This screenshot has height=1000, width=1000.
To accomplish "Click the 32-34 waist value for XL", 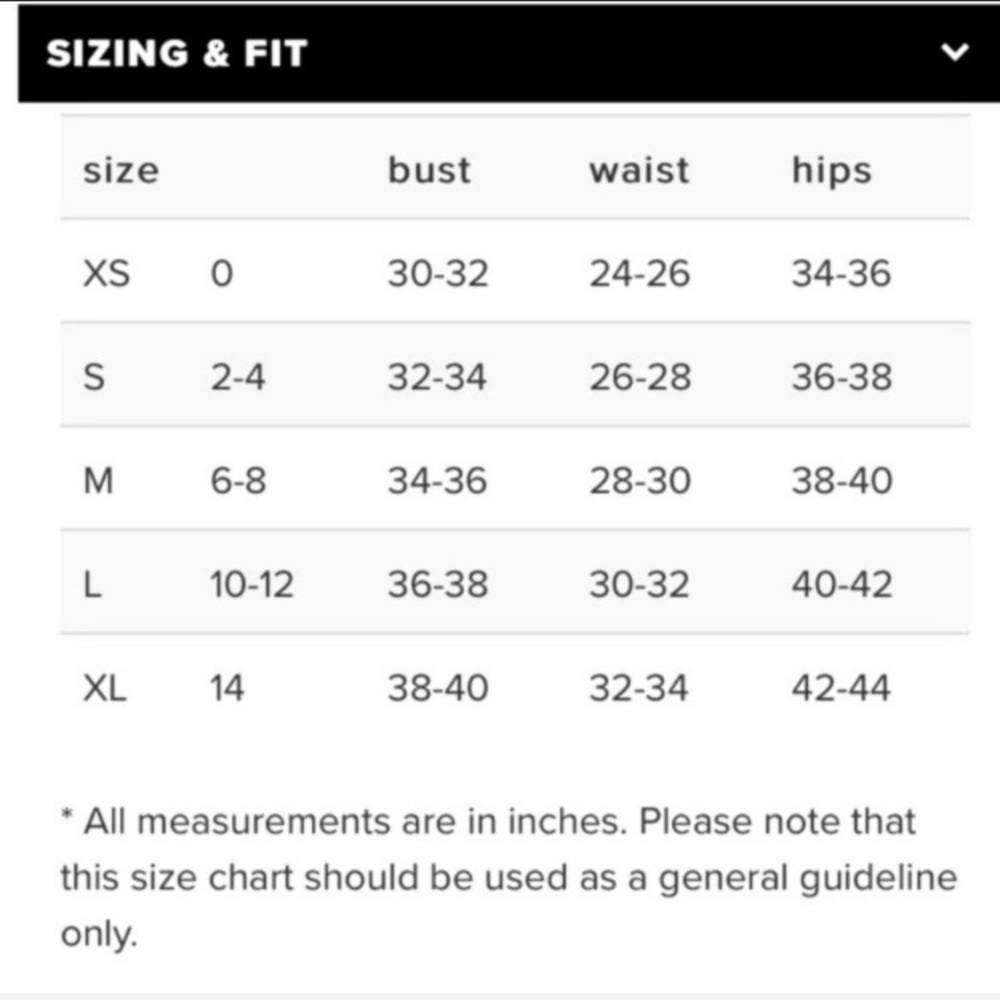I will 639,688.
